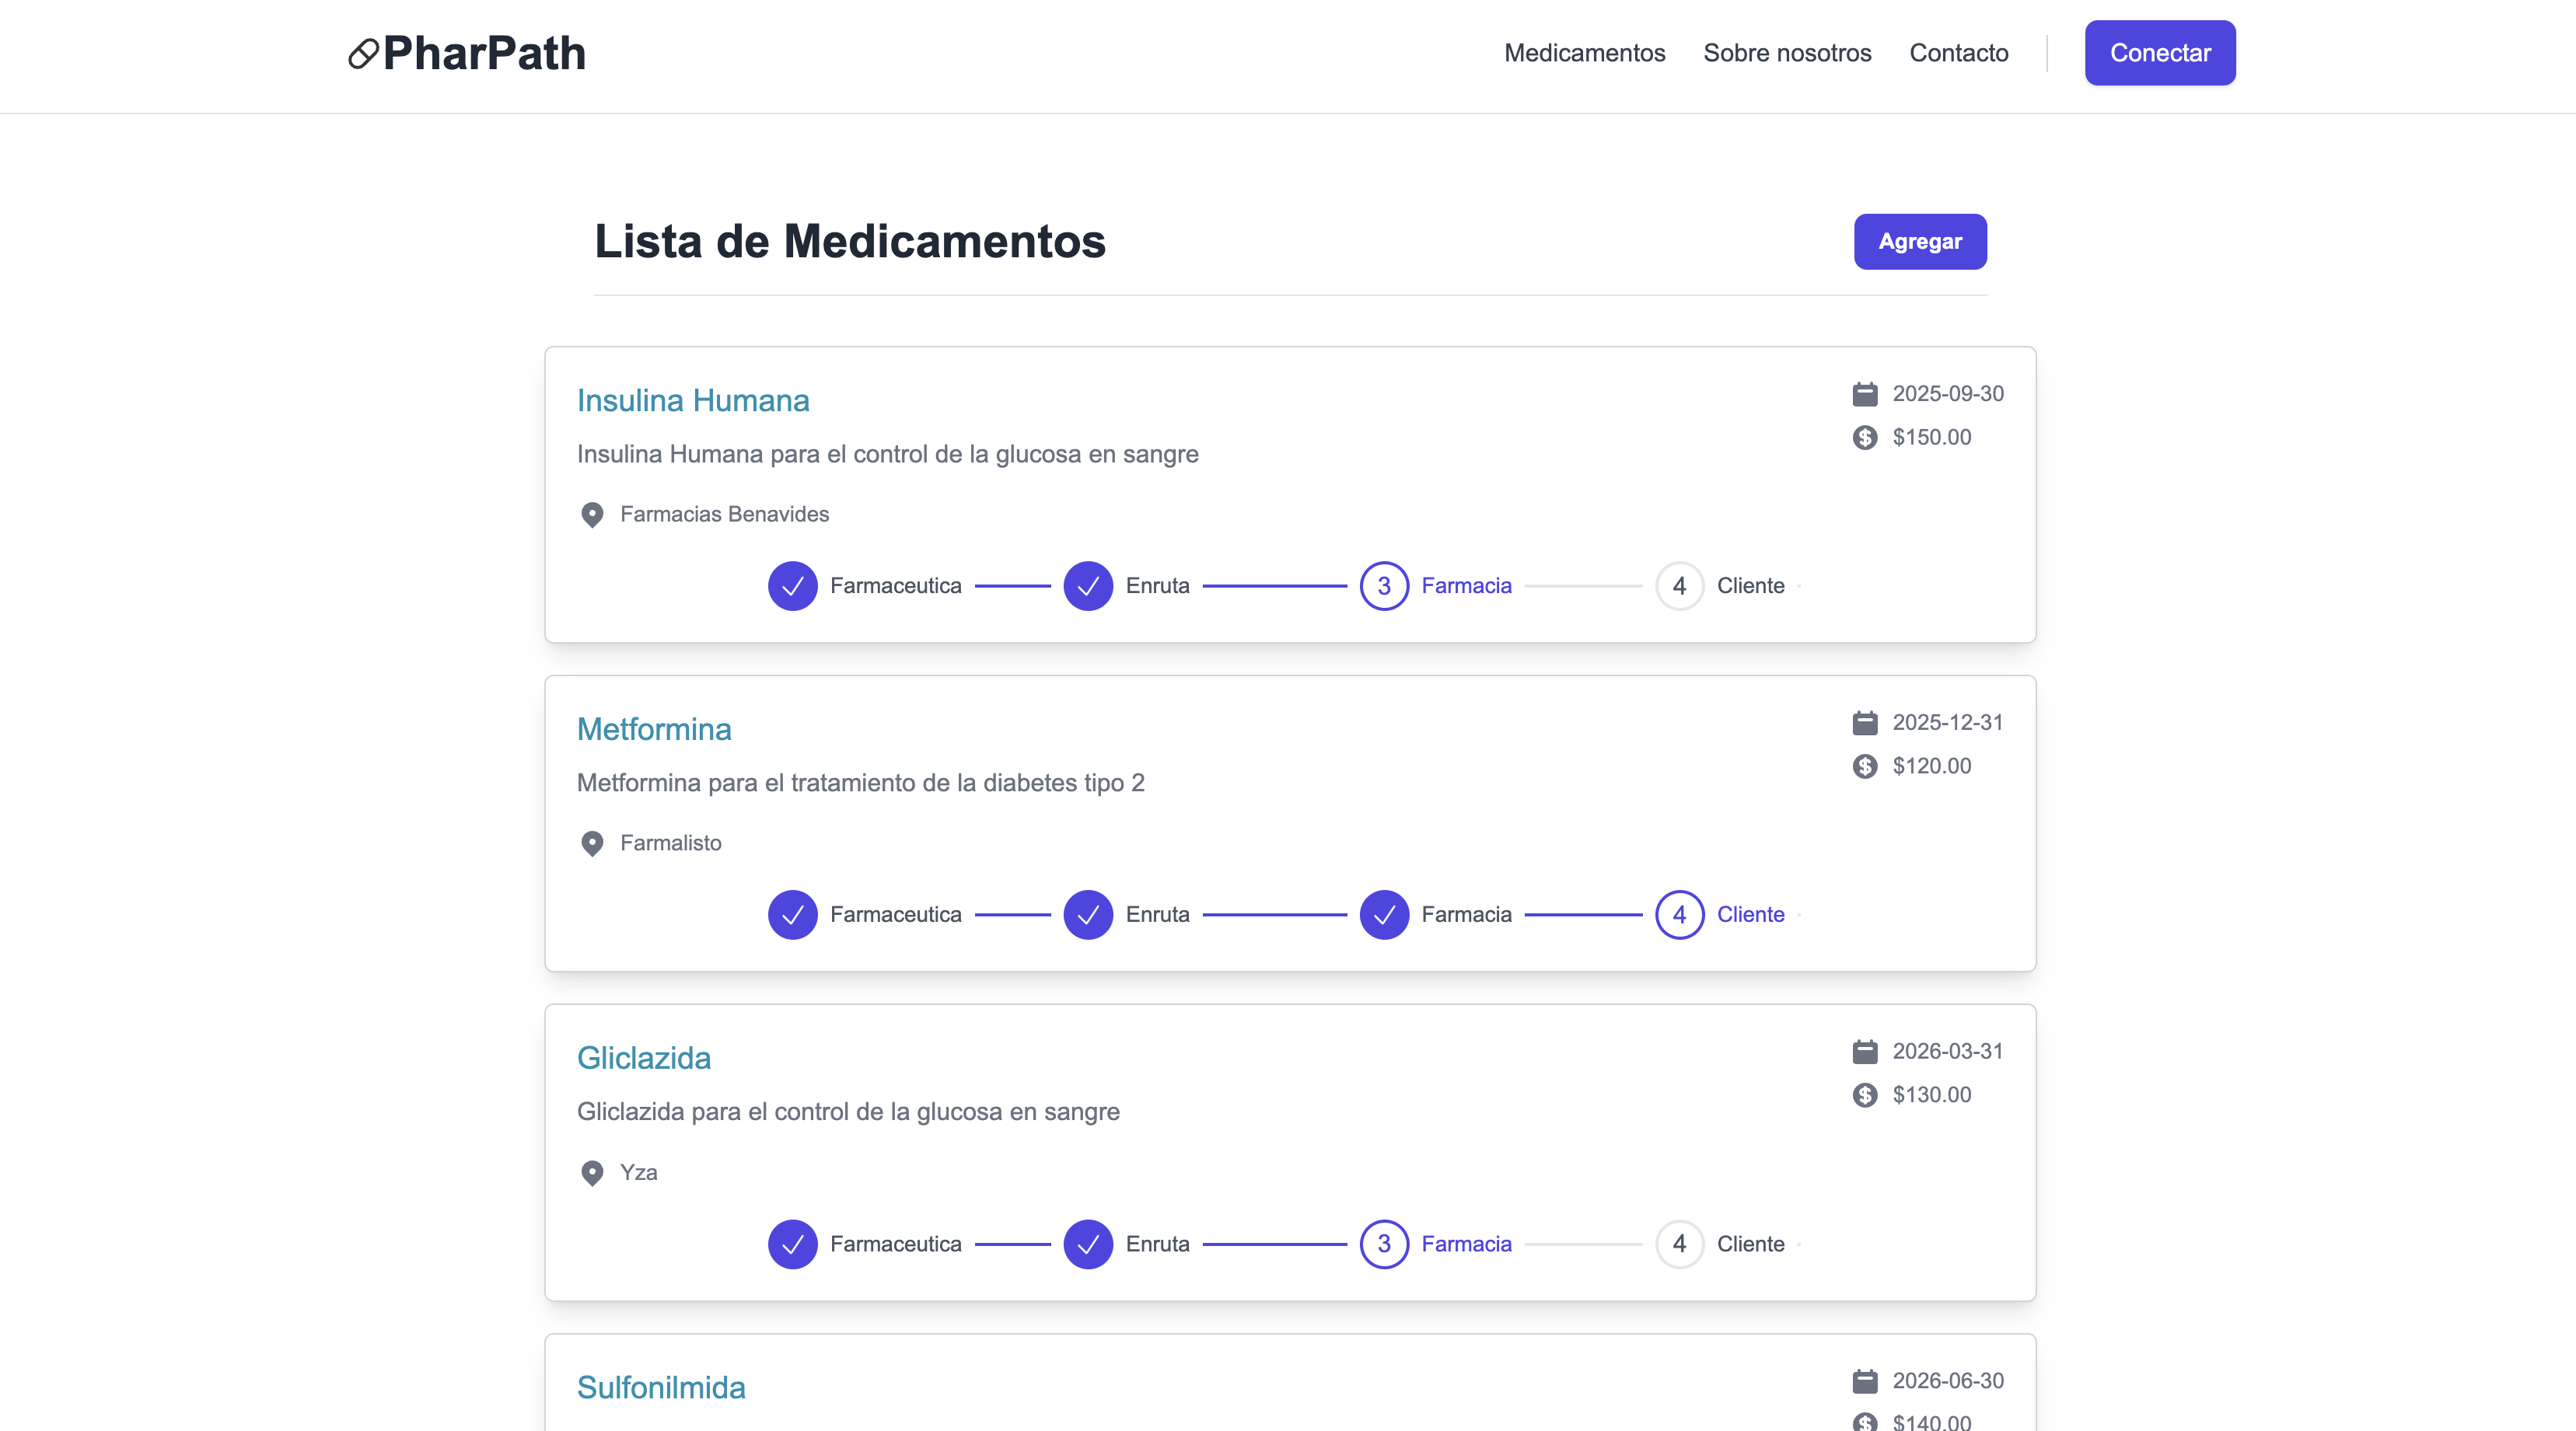
Task: Click the 2026-03-31 expiry date
Action: point(1948,1052)
